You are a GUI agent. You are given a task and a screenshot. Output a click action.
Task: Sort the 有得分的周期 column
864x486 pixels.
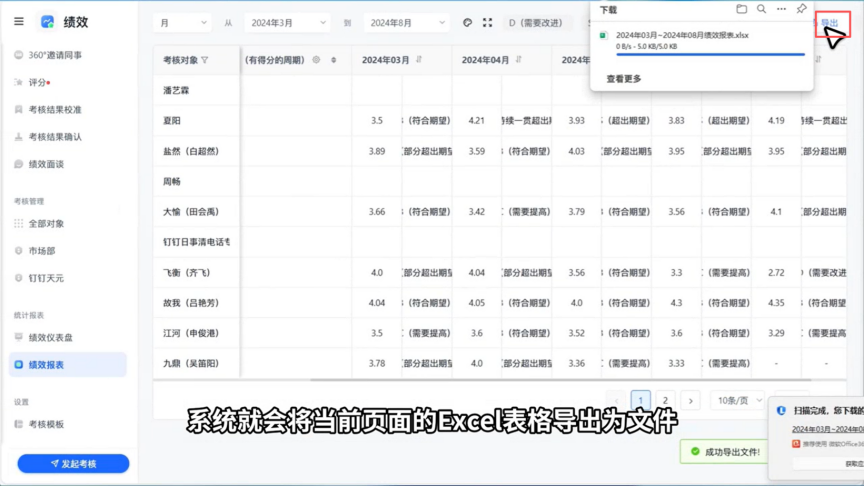point(333,60)
